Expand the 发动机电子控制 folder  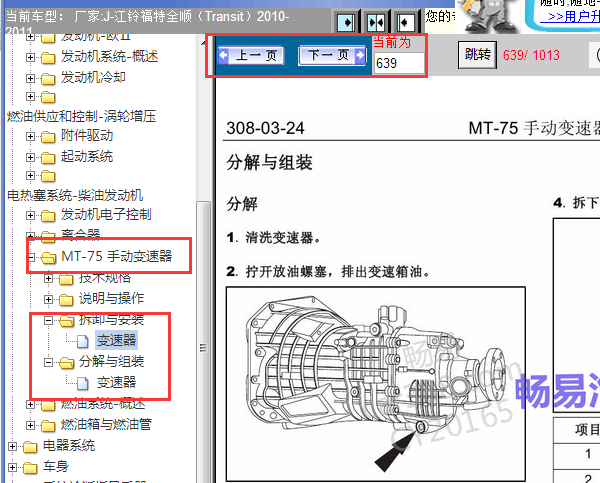pyautogui.click(x=30, y=215)
